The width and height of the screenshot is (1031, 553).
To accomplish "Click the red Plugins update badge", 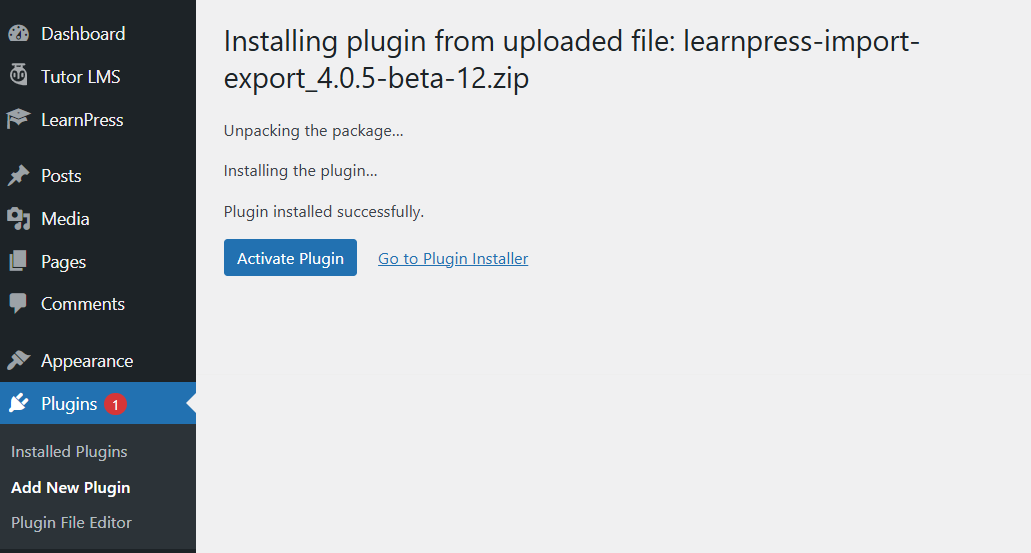I will tap(115, 404).
